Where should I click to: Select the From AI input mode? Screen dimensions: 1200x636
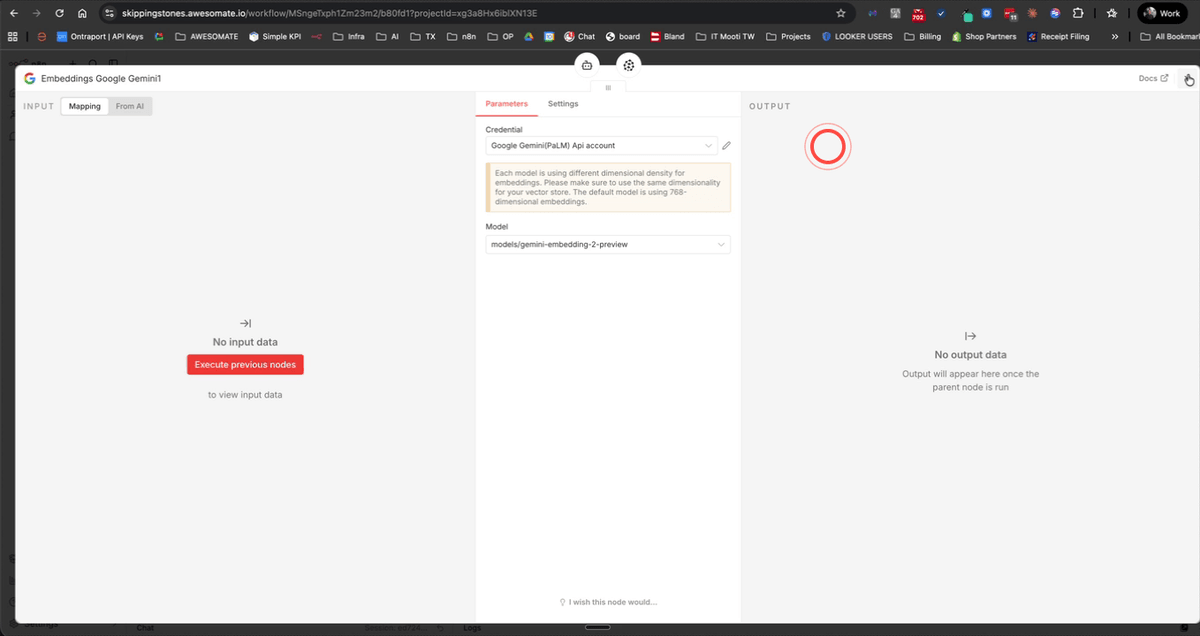tap(130, 106)
